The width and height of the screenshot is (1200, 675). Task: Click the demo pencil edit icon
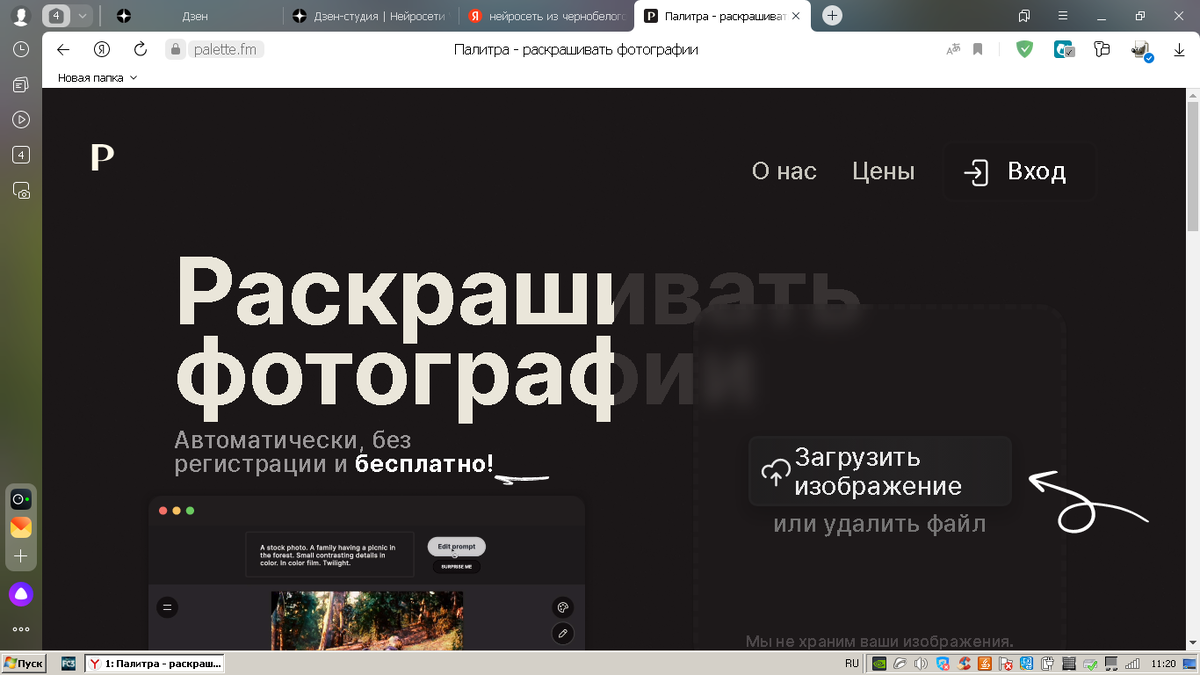pos(562,633)
